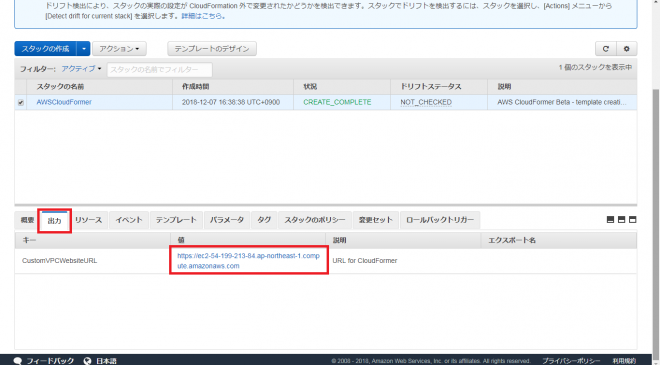Click the CustomVPCWebsiteURL key cell
The height and width of the screenshot is (365, 660).
[59, 261]
